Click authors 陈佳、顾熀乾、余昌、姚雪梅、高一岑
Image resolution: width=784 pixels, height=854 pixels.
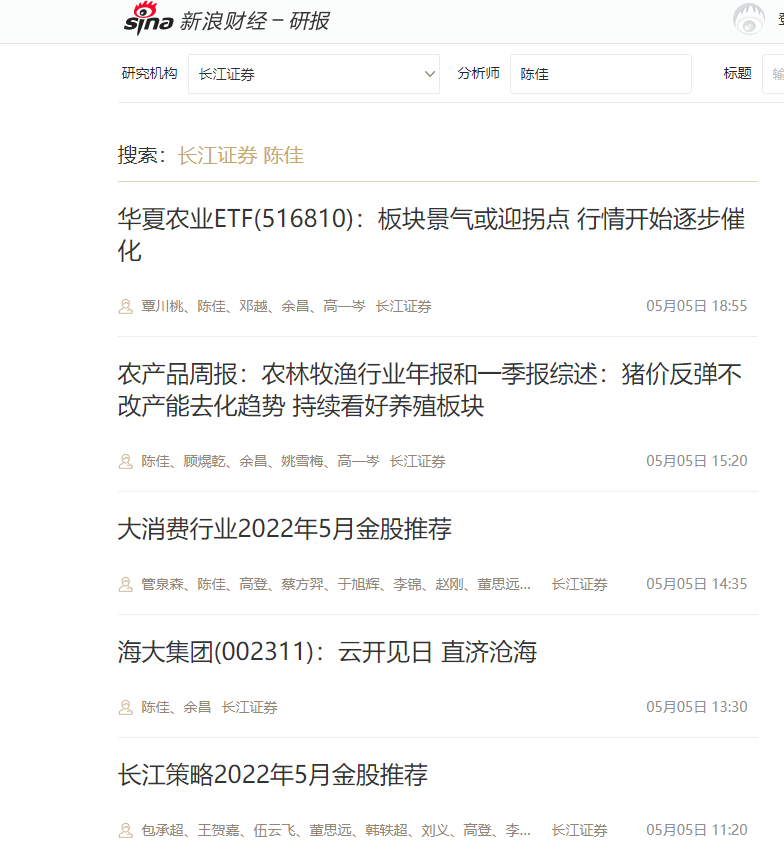(260, 462)
